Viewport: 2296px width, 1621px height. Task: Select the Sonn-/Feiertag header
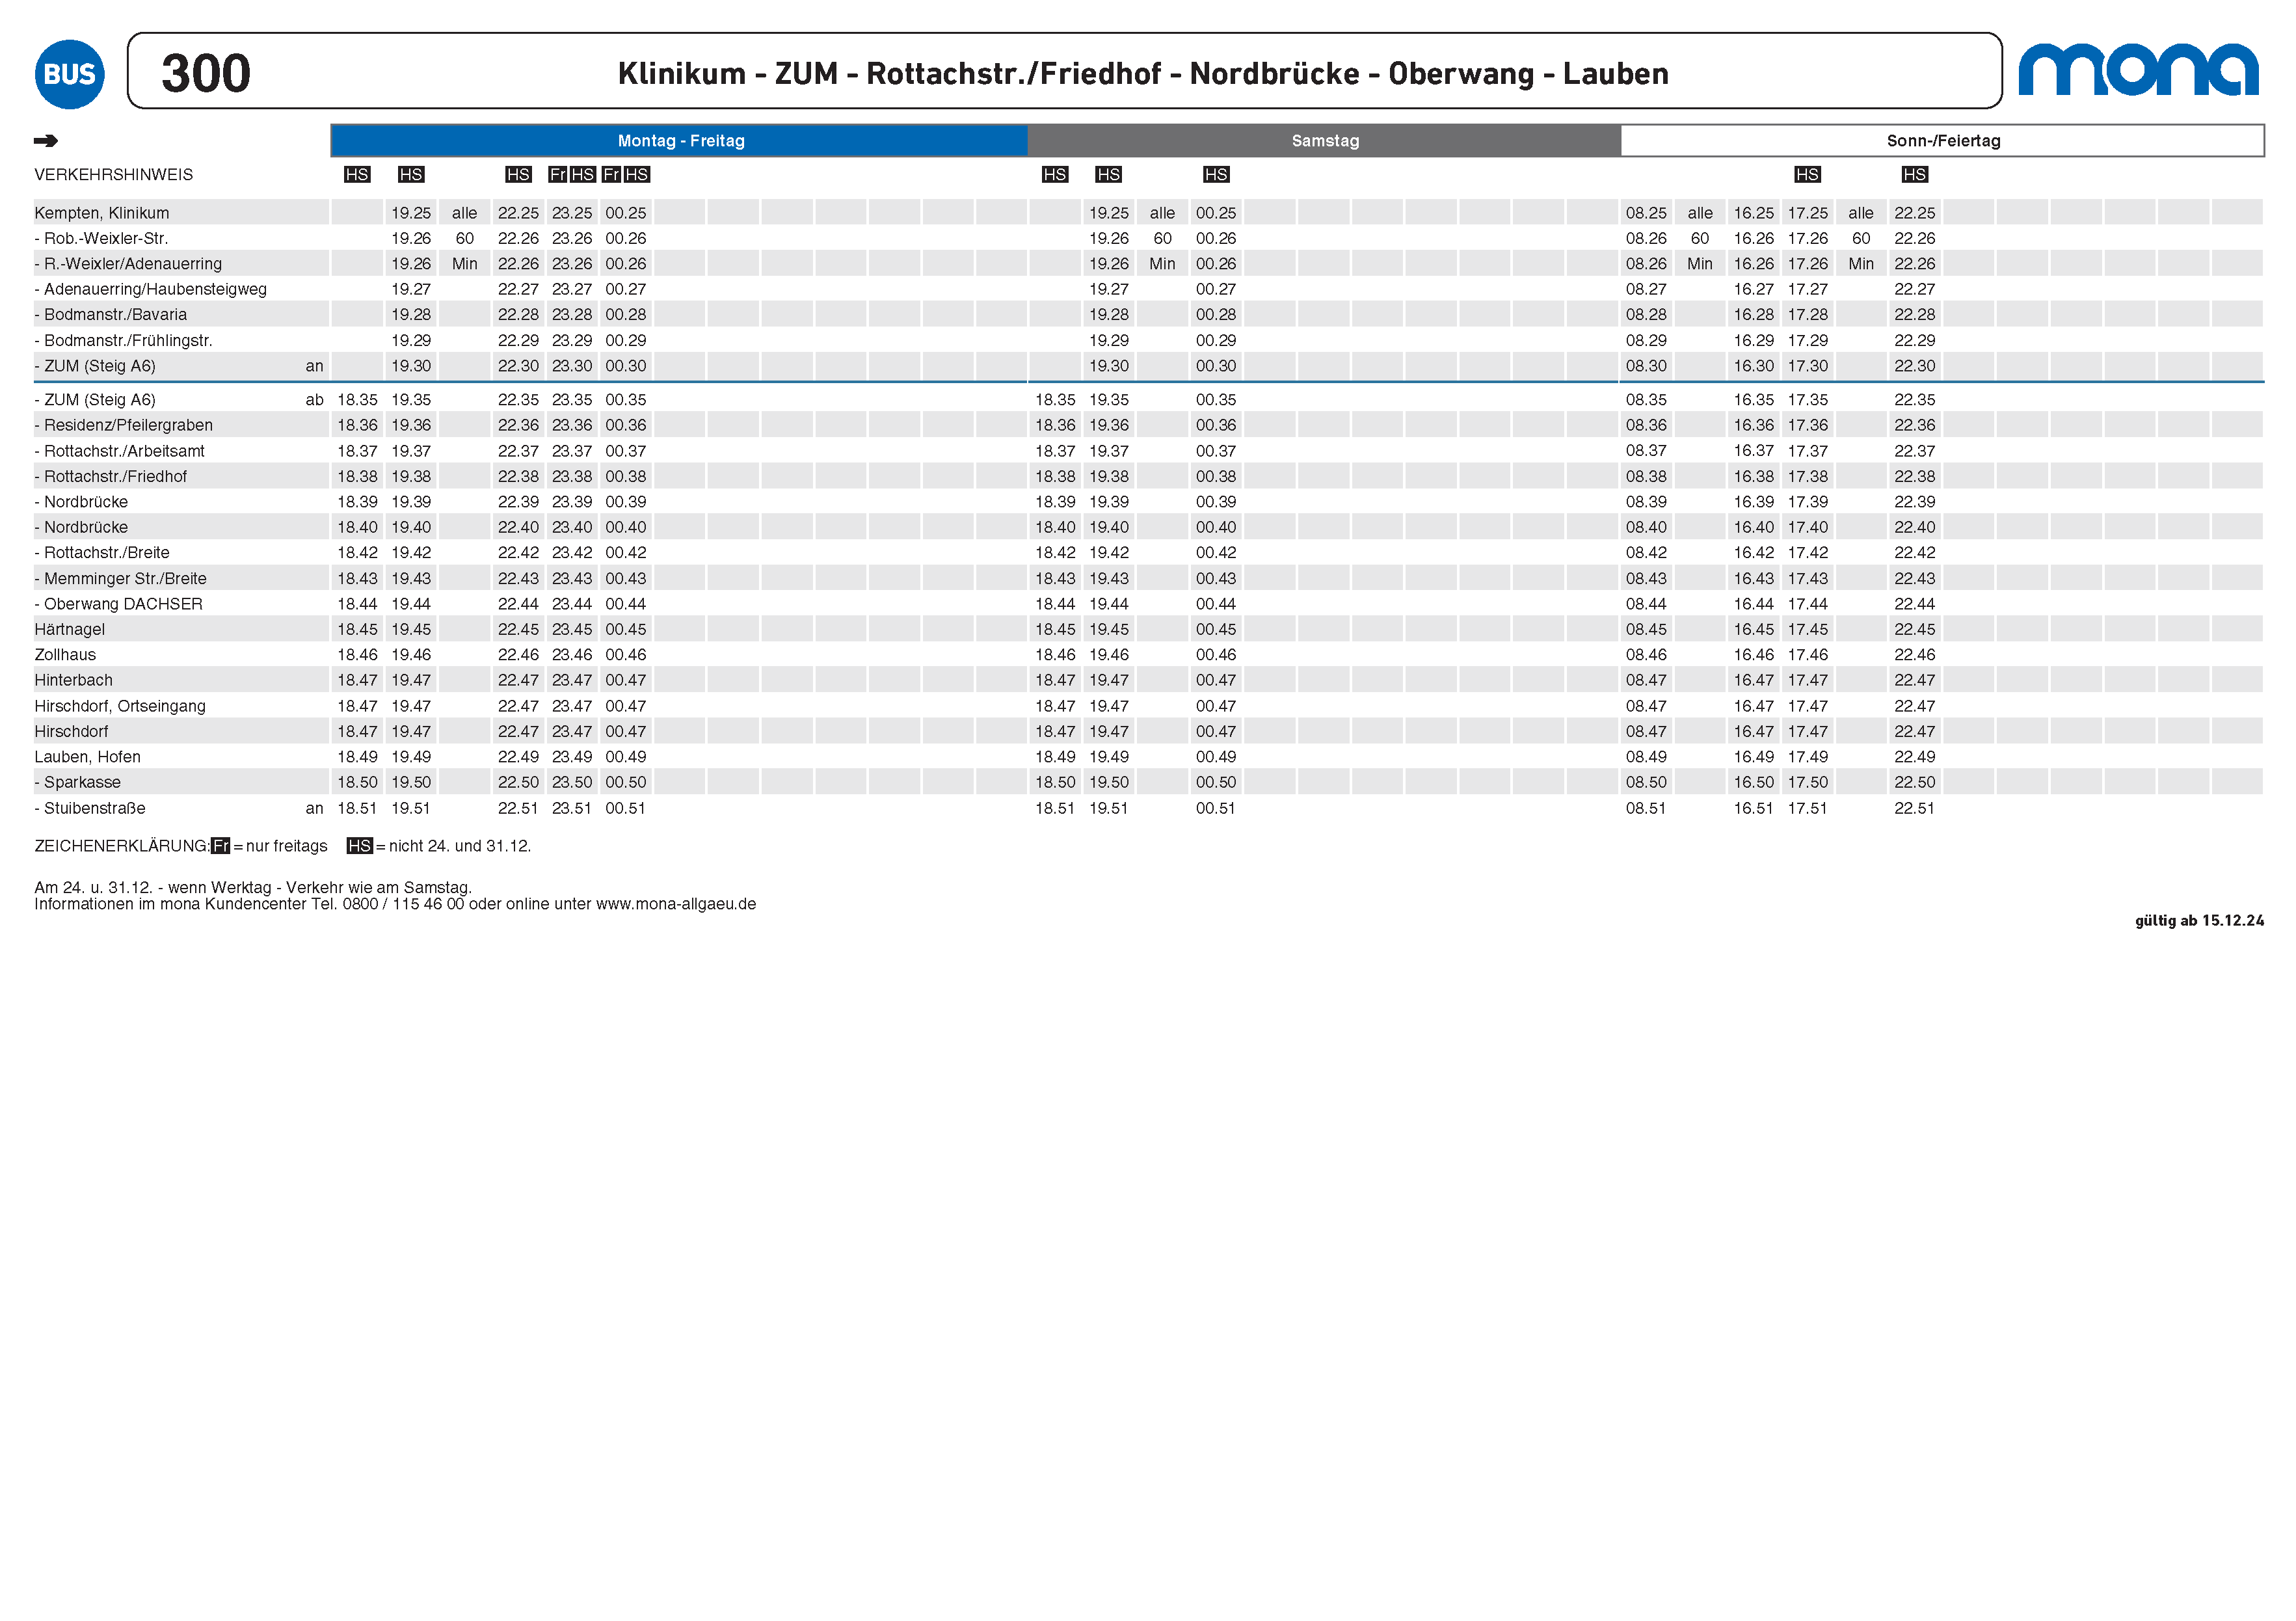[x=1943, y=141]
